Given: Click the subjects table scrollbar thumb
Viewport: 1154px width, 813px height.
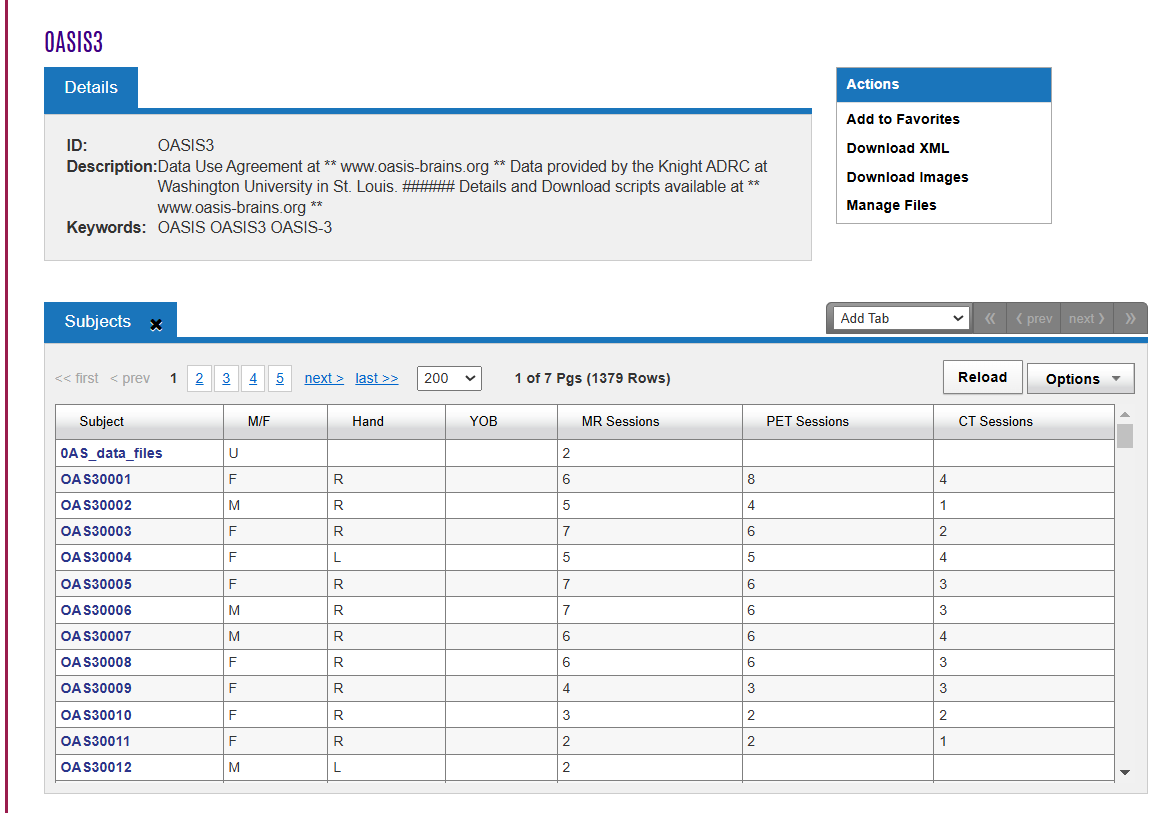Looking at the screenshot, I should (x=1125, y=436).
